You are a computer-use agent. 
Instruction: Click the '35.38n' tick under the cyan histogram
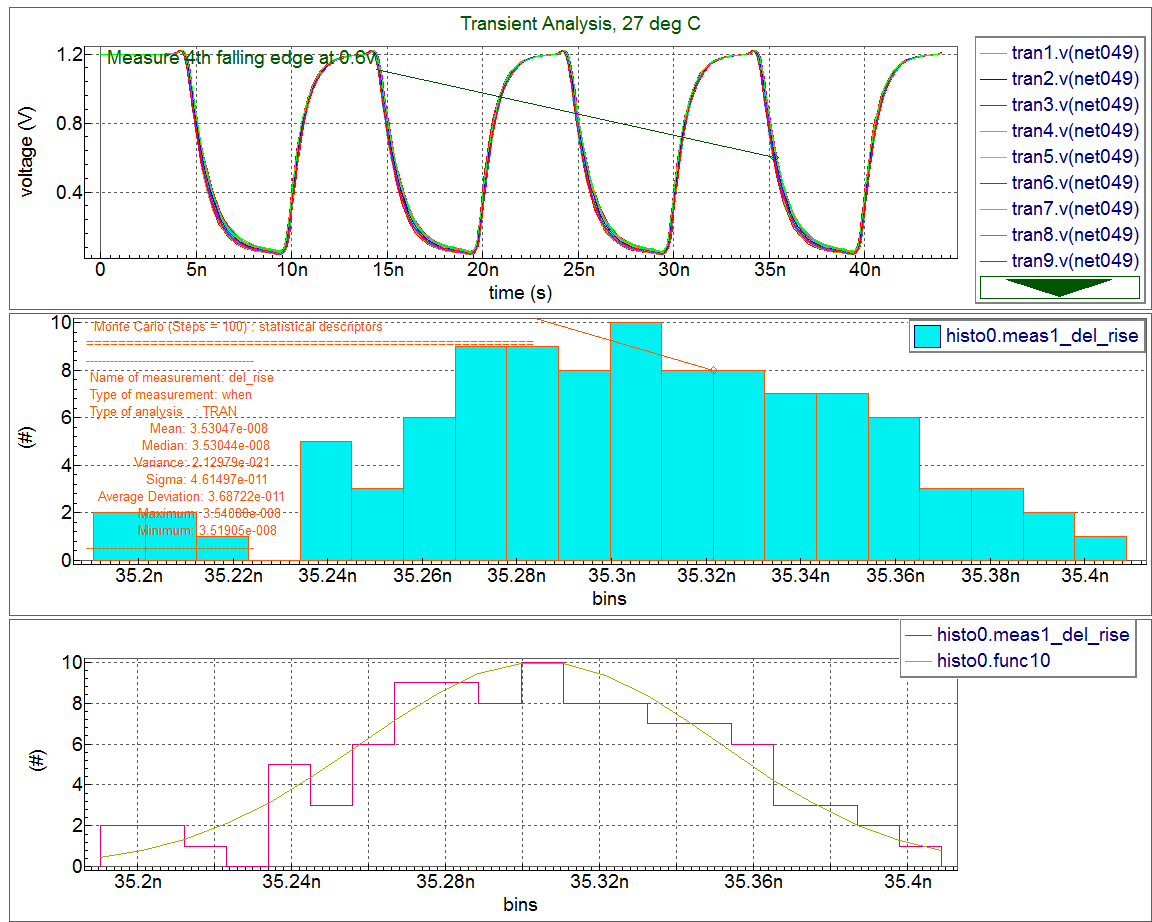pyautogui.click(x=990, y=576)
